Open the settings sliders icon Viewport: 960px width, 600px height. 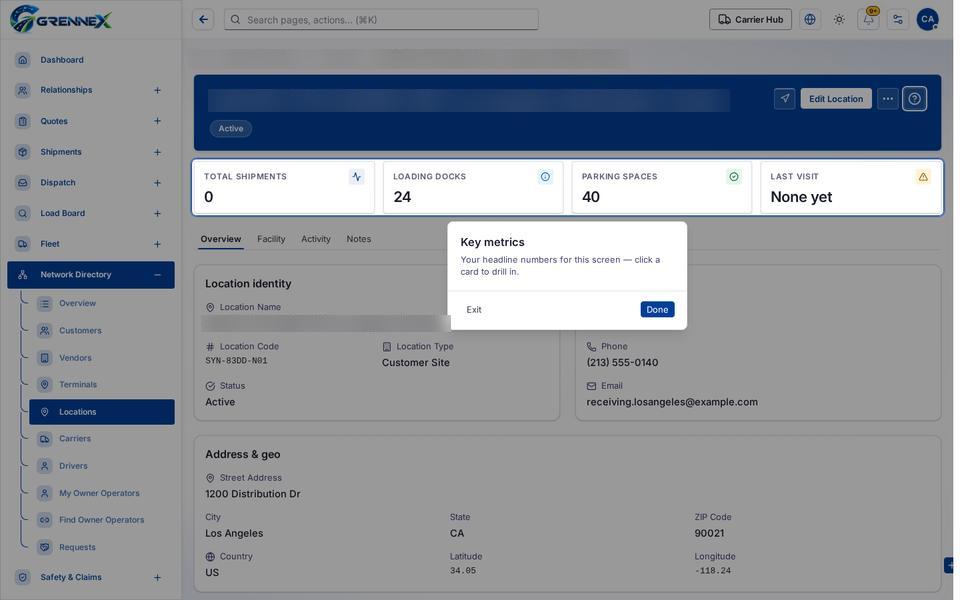(898, 20)
